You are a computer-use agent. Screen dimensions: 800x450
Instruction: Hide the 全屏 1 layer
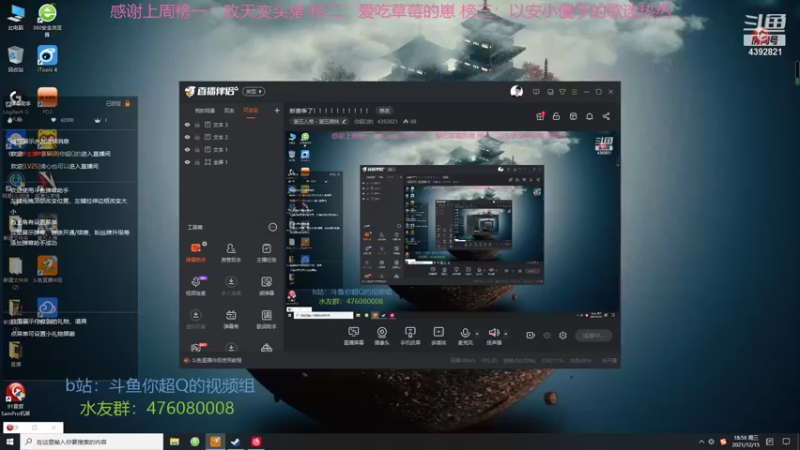coord(187,162)
